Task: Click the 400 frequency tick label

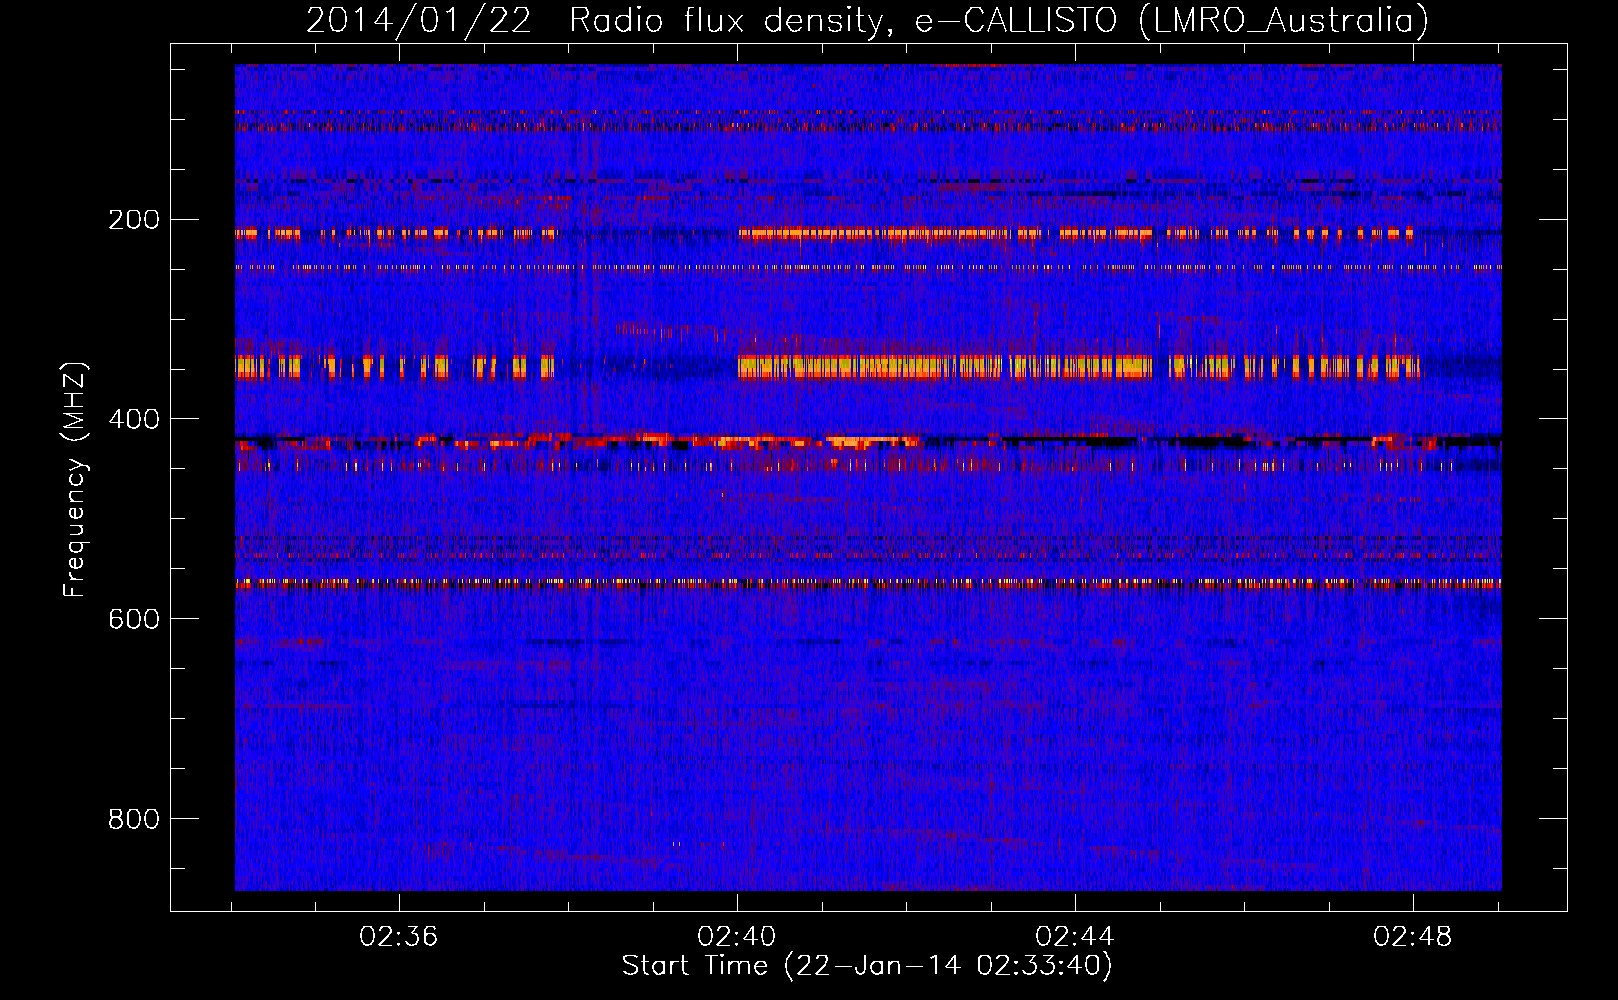Action: (133, 419)
